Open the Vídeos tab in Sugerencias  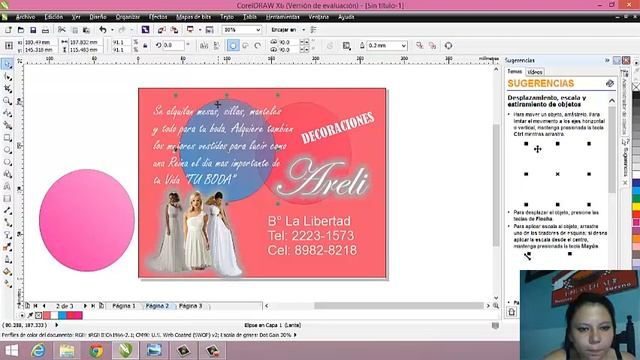click(x=534, y=72)
